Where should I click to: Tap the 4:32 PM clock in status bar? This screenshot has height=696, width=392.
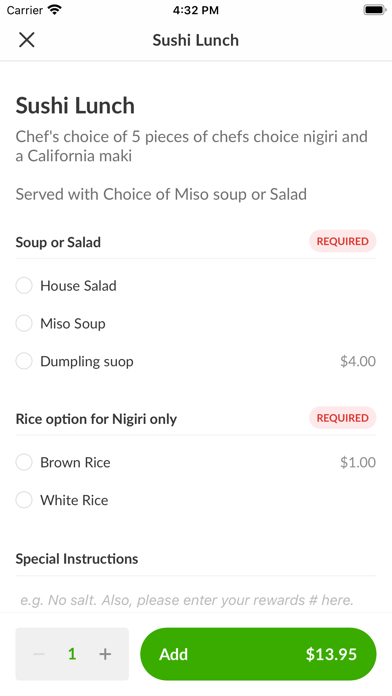(196, 10)
